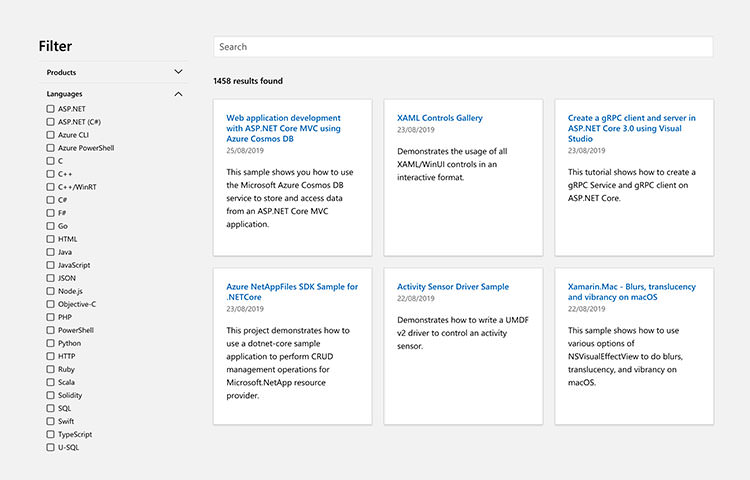Open the XAML Controls Gallery sample

click(x=439, y=118)
